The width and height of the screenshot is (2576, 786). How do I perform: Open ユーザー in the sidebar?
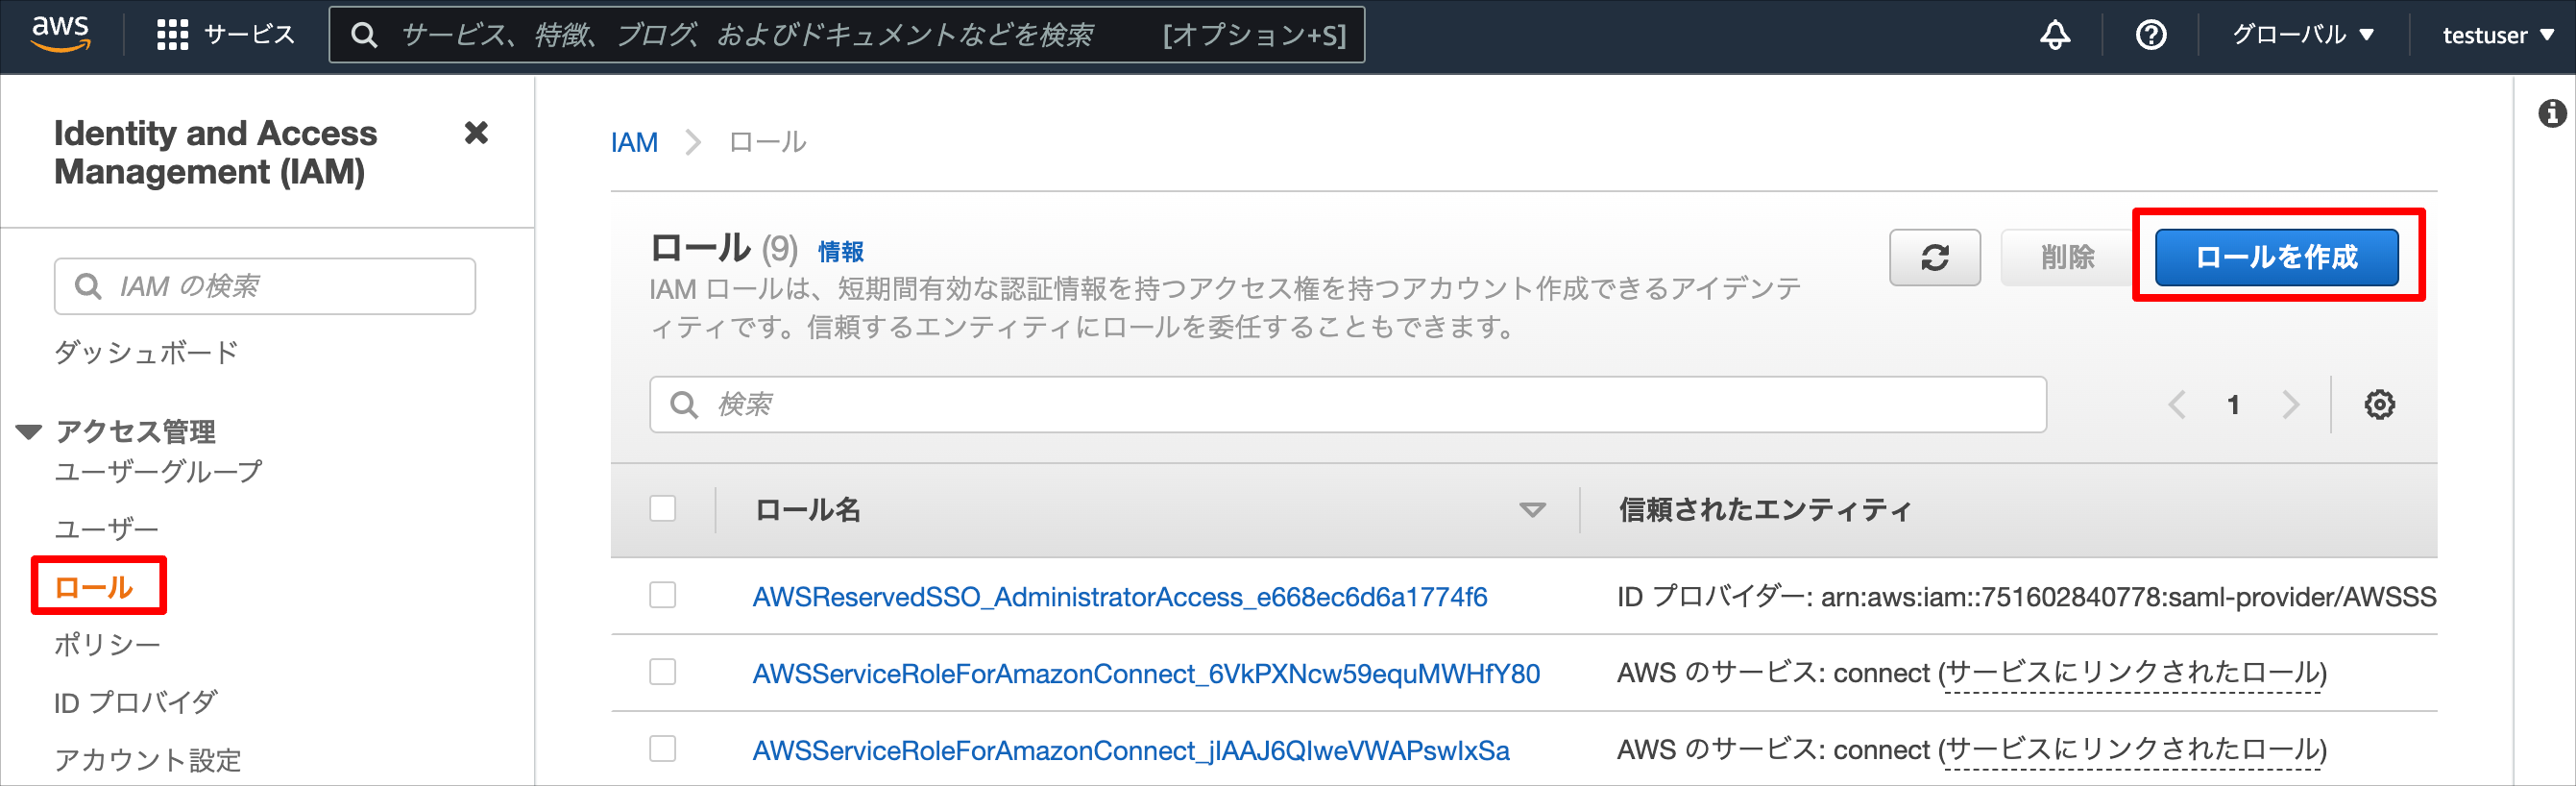pyautogui.click(x=107, y=528)
